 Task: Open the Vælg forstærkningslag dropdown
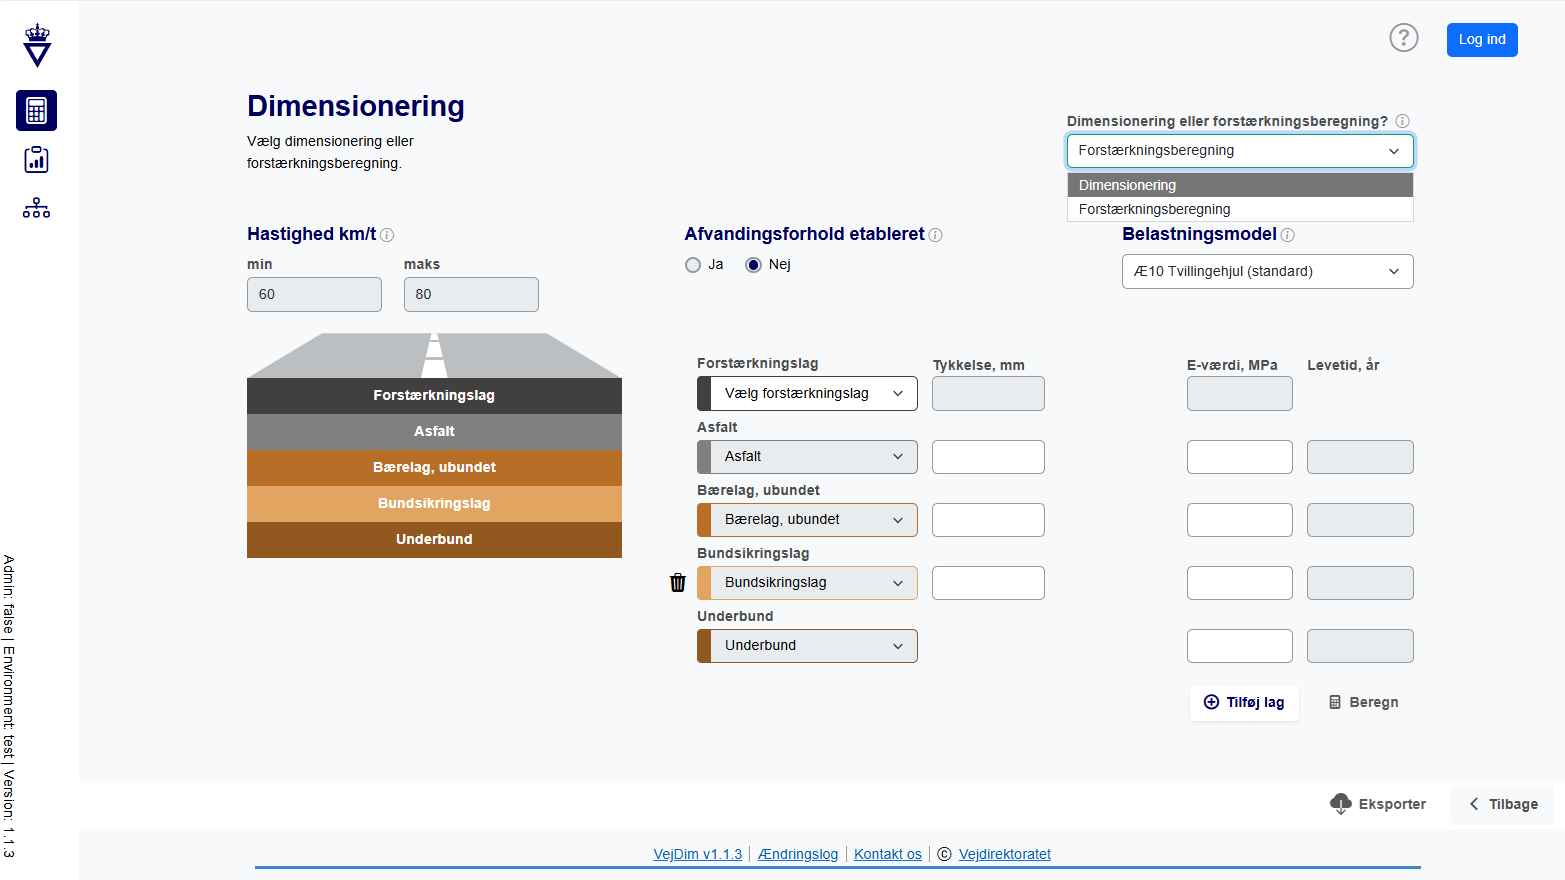click(807, 394)
